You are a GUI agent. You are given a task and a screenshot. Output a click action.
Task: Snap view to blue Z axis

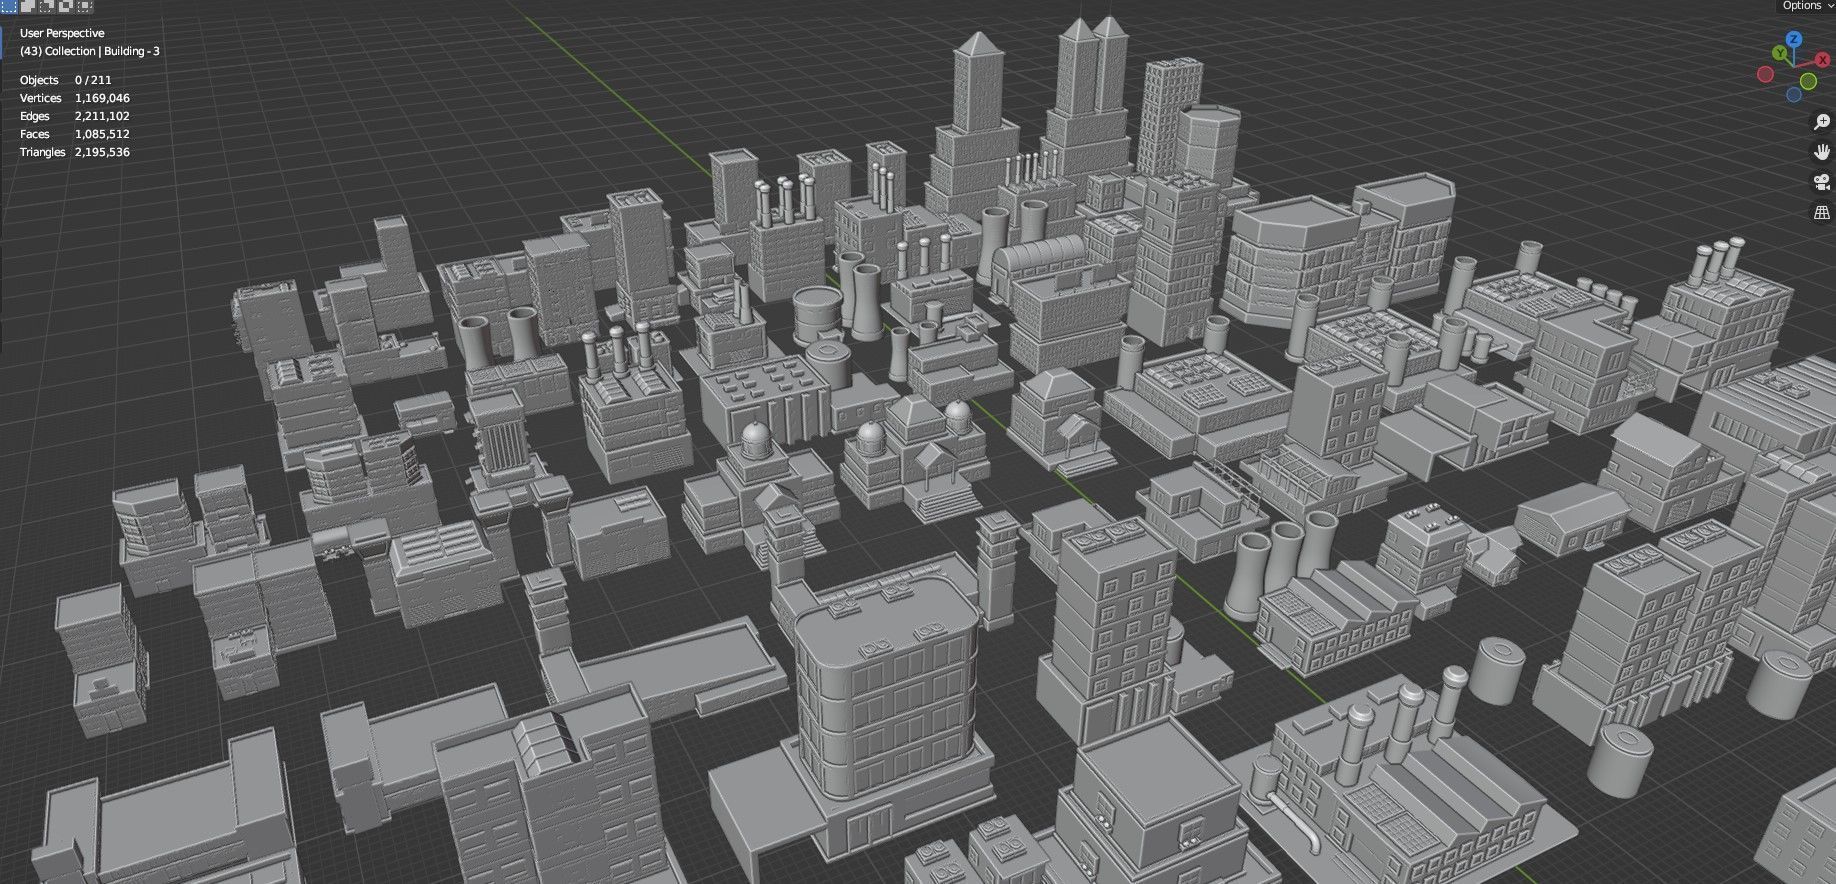[1794, 39]
